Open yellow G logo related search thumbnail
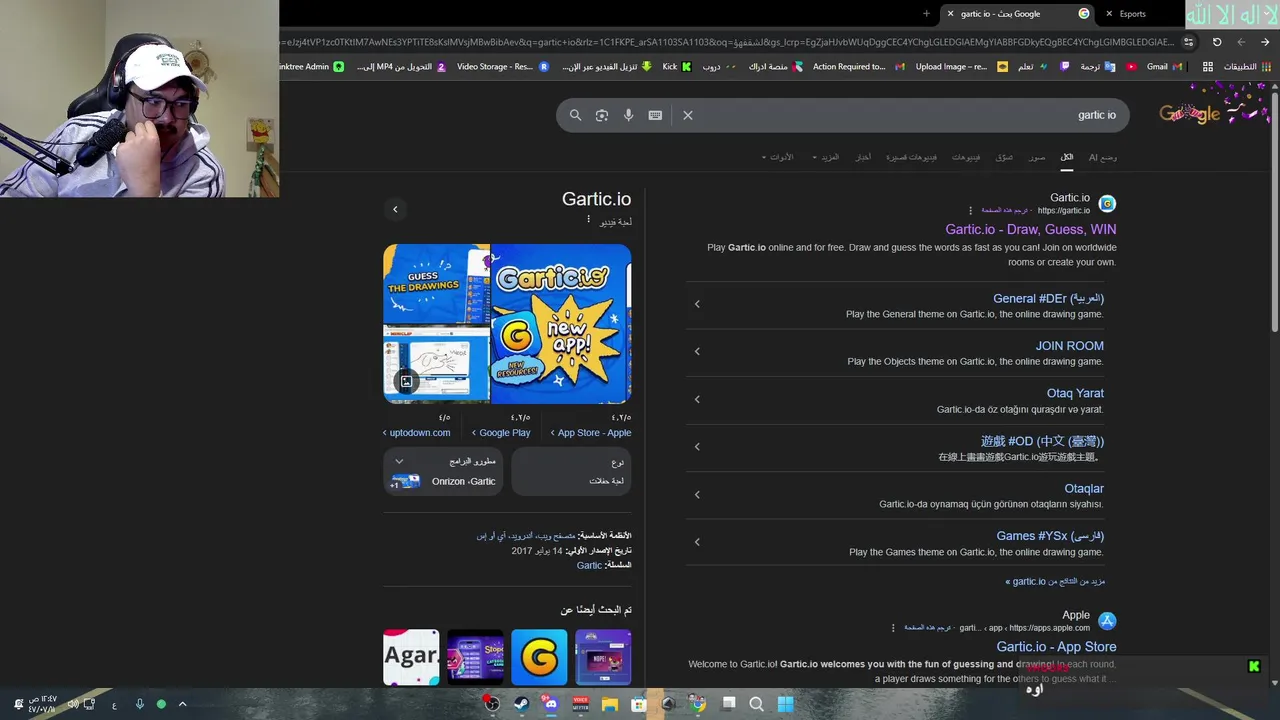The width and height of the screenshot is (1280, 720). [x=539, y=657]
